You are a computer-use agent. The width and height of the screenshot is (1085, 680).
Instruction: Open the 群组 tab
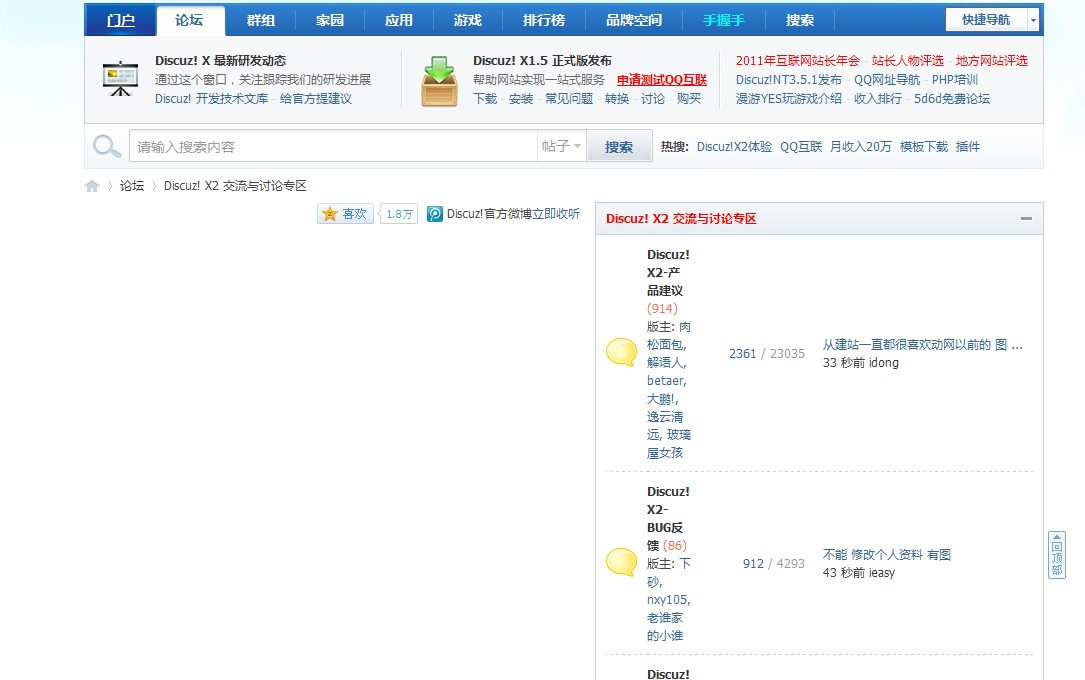point(260,20)
